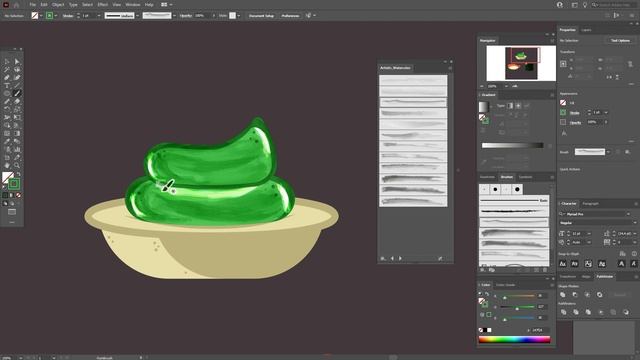Click the Divide pathfinder icon
The width and height of the screenshot is (640, 360).
[x=564, y=312]
